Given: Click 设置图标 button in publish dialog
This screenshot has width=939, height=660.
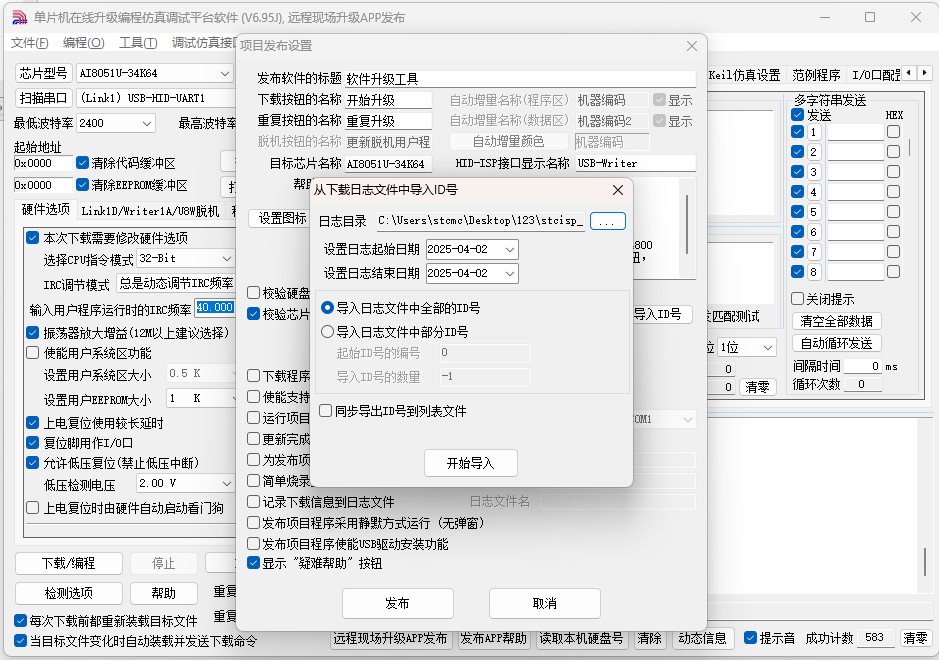Looking at the screenshot, I should (279, 218).
